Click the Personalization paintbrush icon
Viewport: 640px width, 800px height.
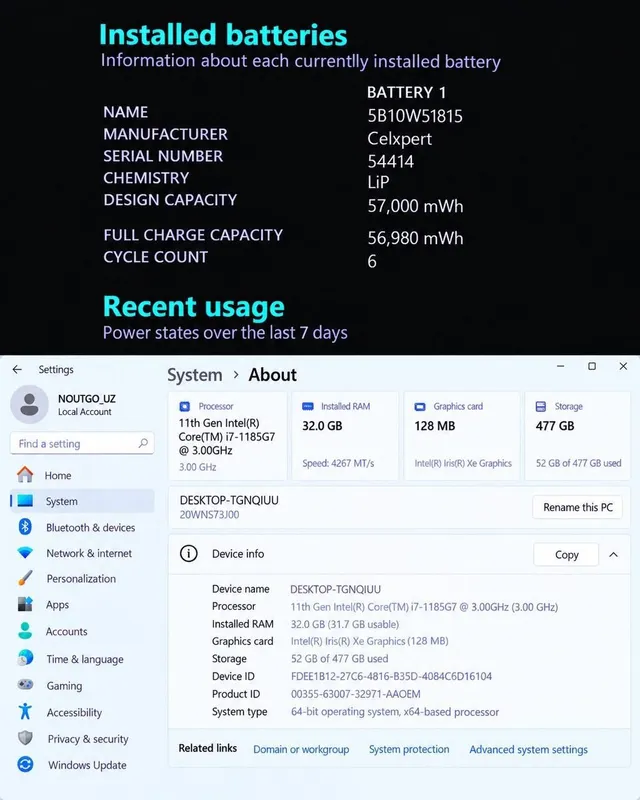25,579
